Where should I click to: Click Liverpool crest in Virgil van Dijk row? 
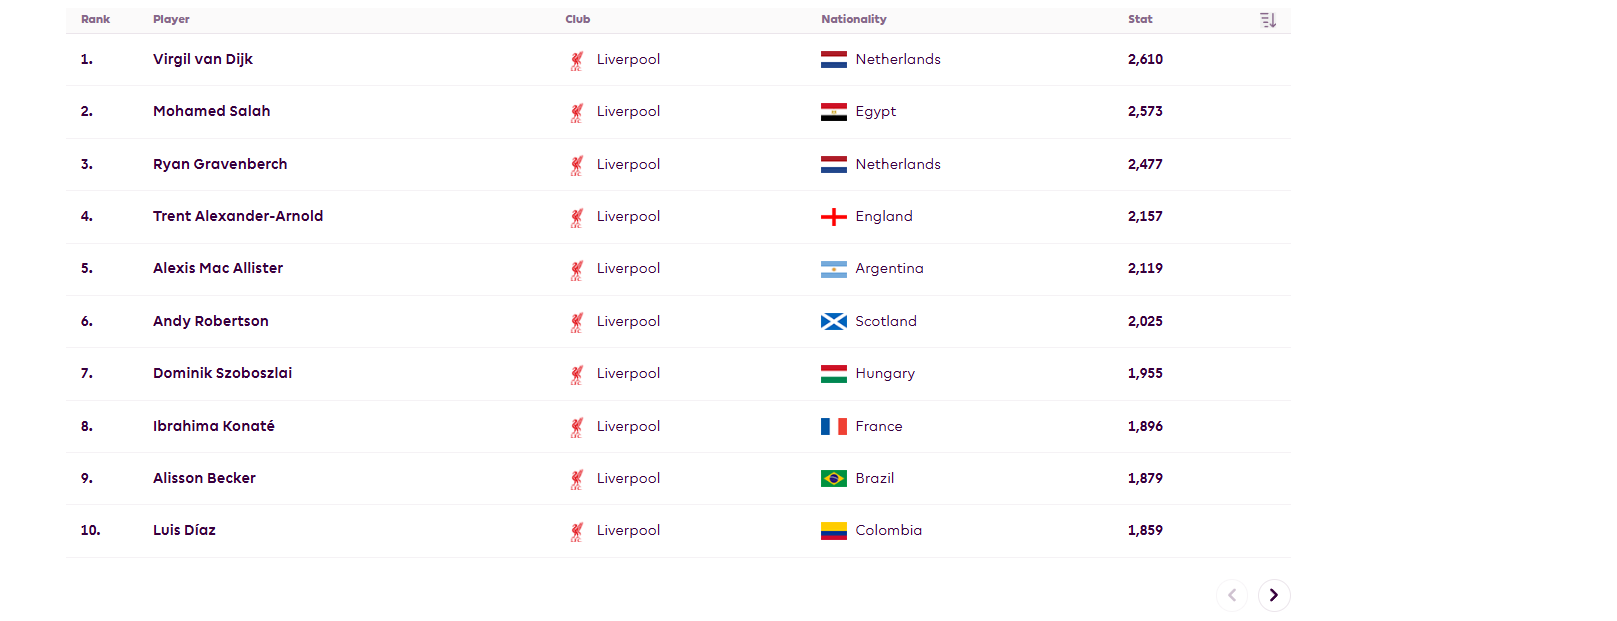click(x=577, y=60)
